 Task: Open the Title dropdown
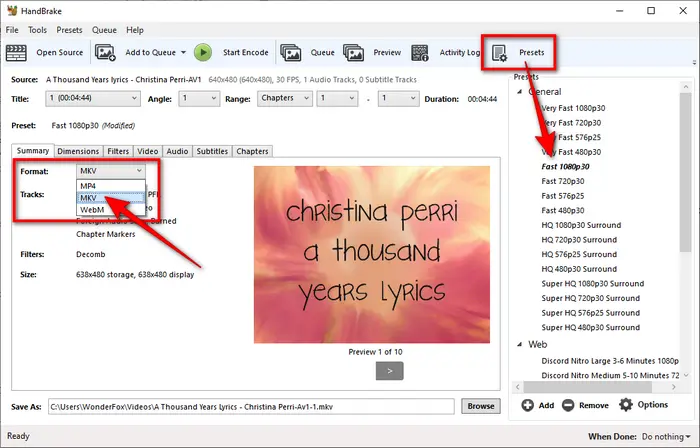(x=93, y=98)
